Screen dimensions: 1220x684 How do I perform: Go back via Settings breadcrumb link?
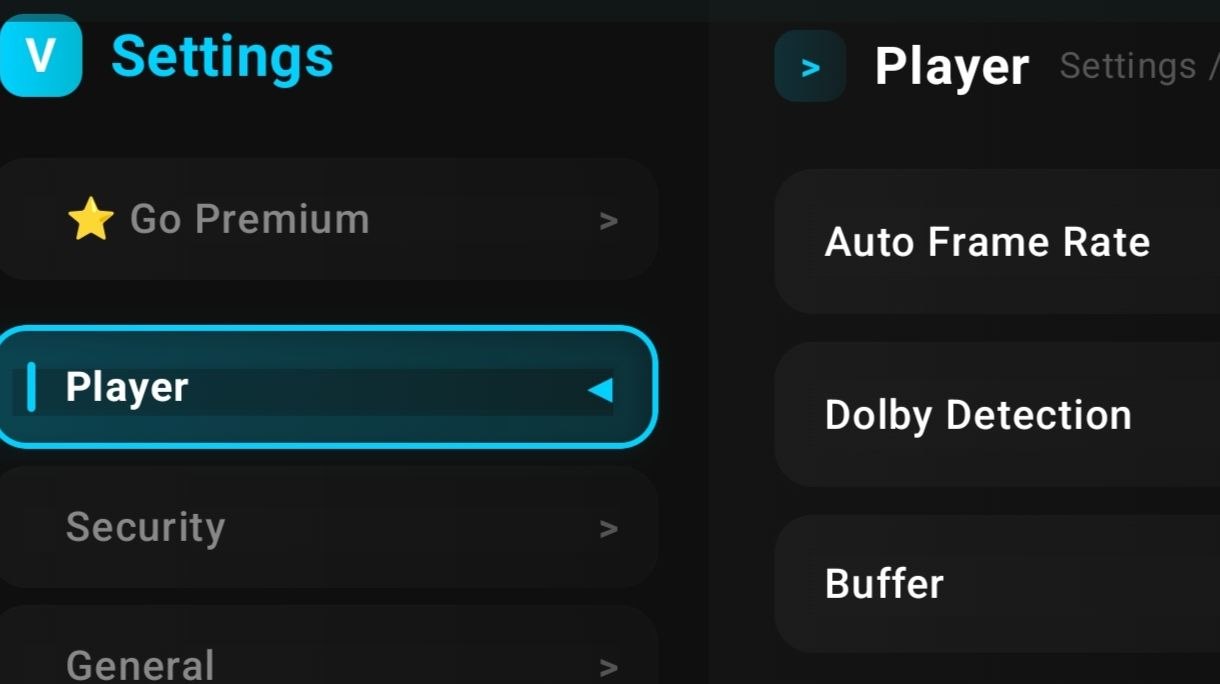coord(1128,66)
